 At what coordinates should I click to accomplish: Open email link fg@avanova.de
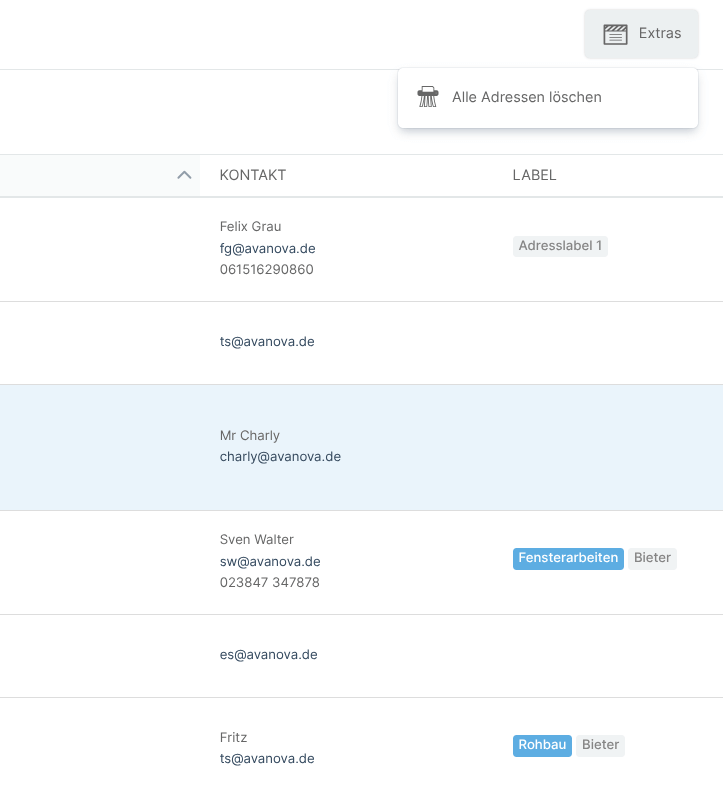[x=267, y=248]
